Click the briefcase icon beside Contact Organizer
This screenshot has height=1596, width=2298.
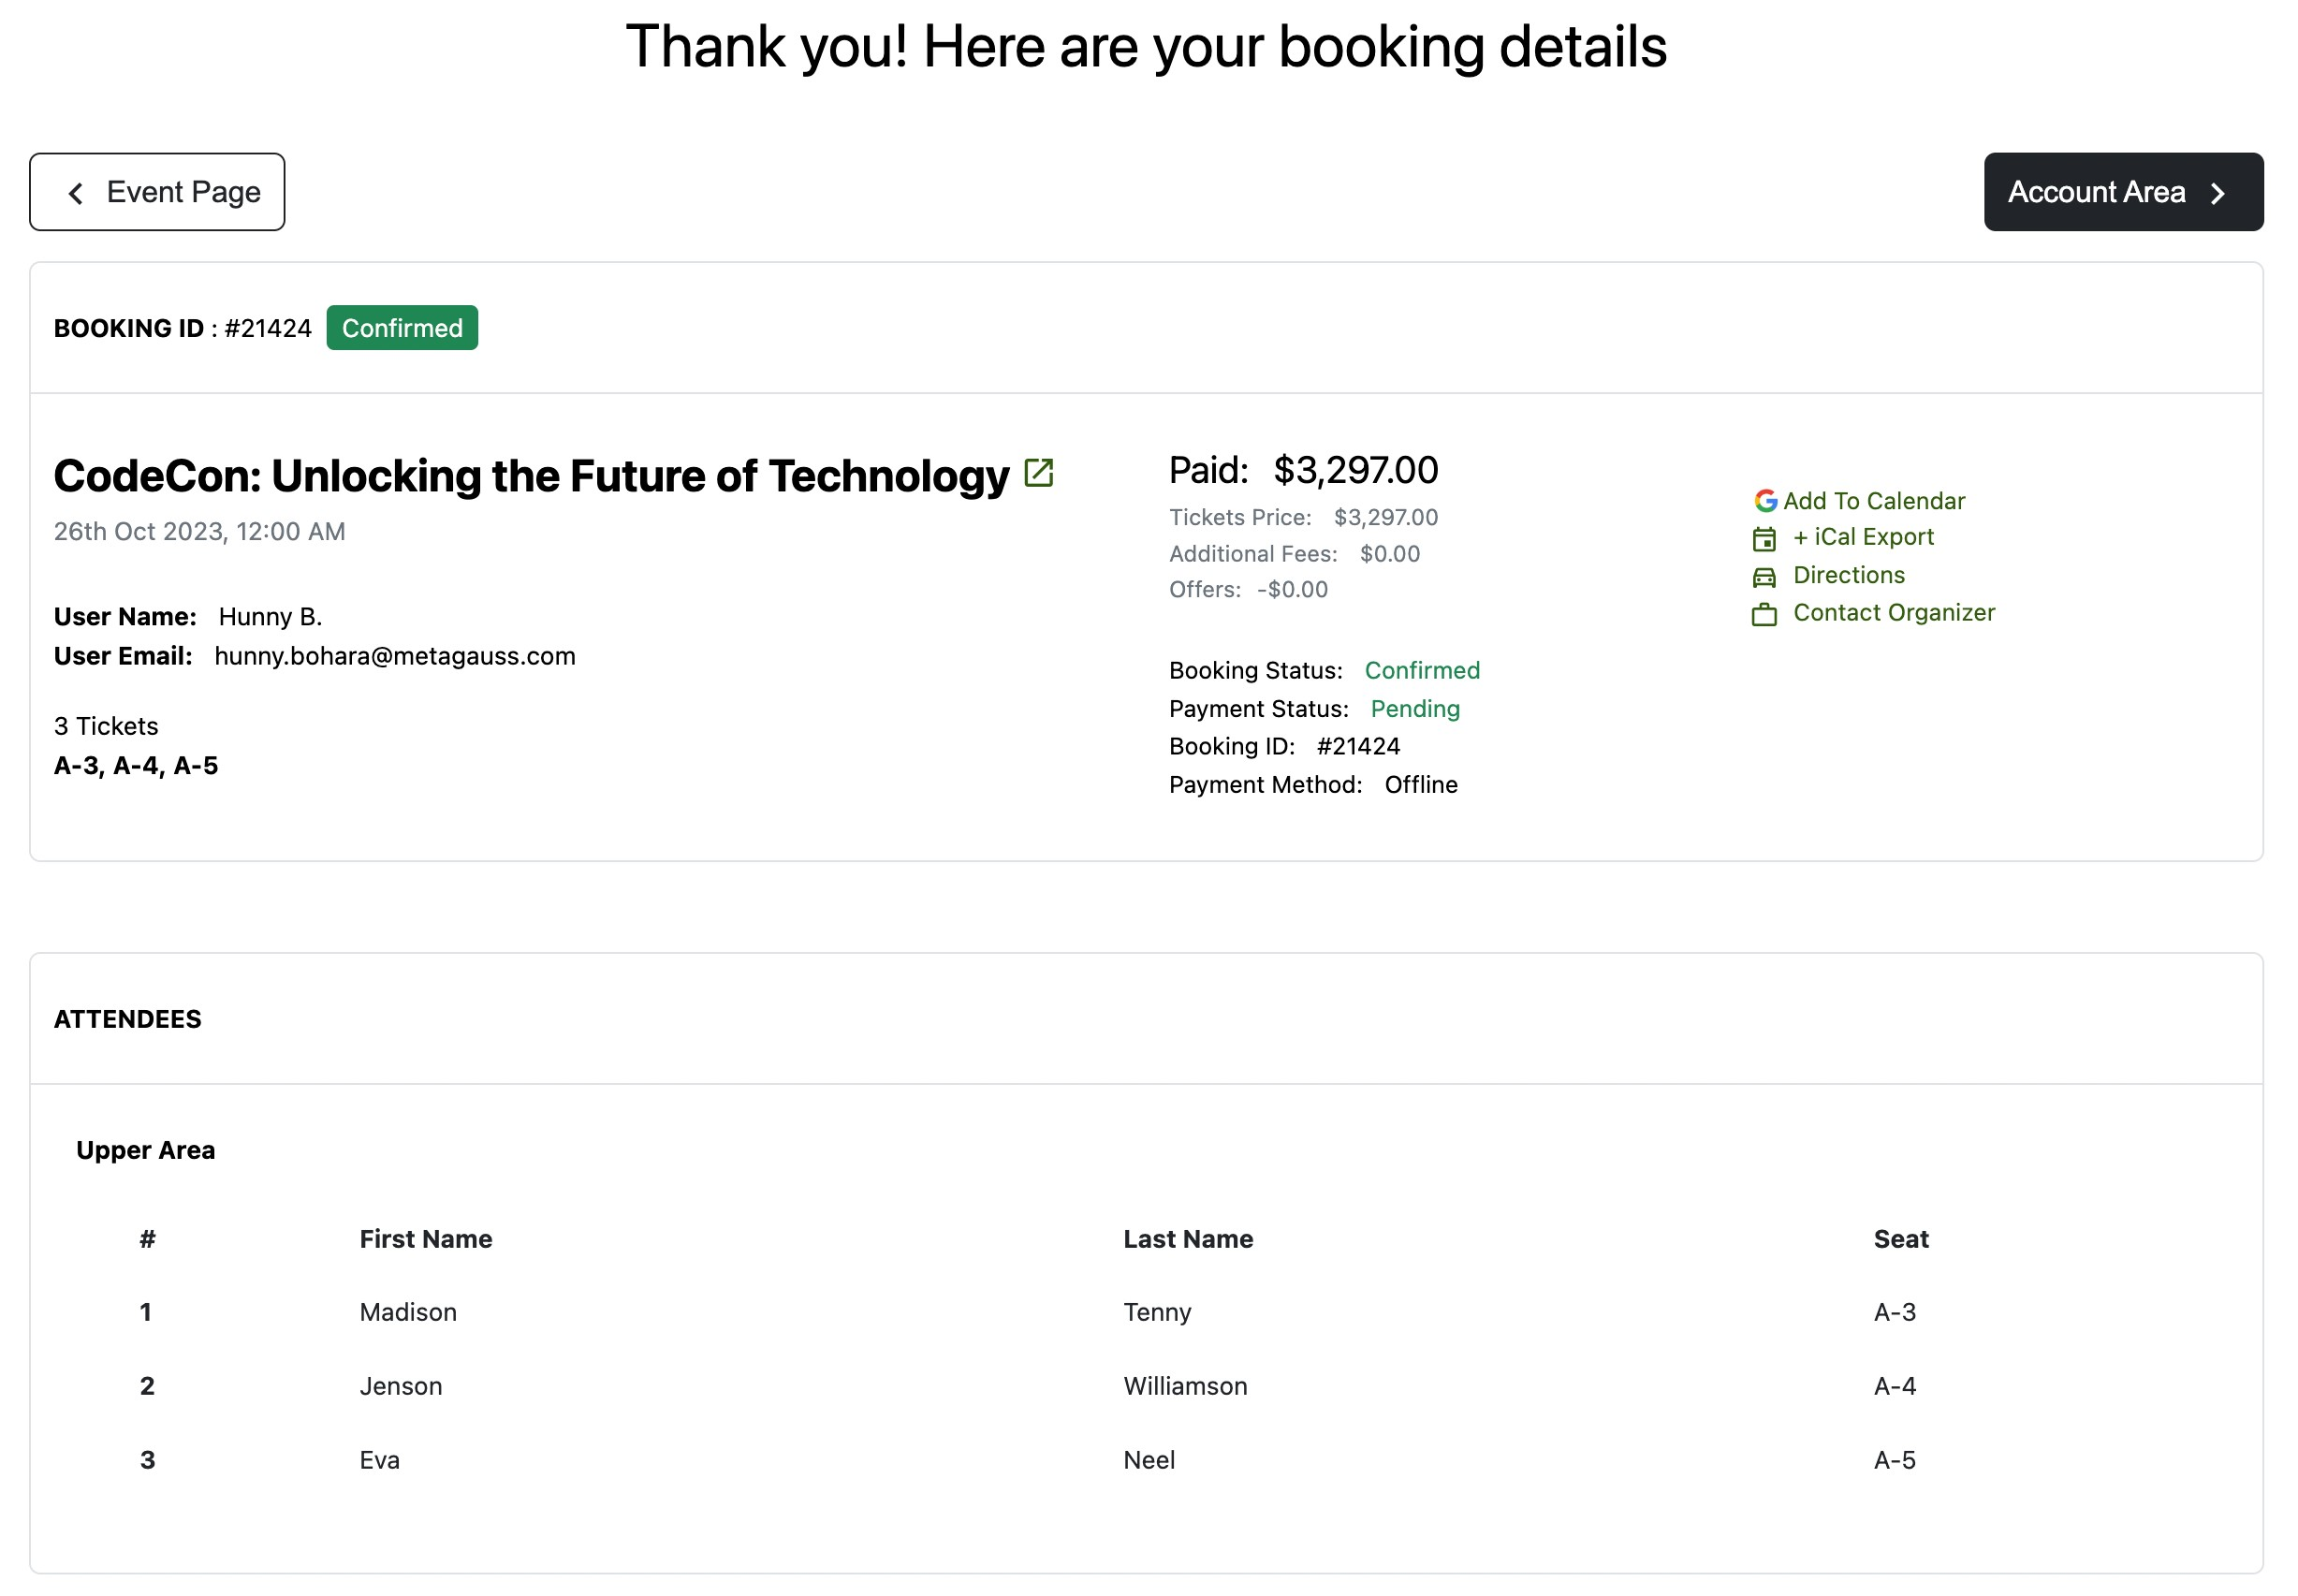1764,614
